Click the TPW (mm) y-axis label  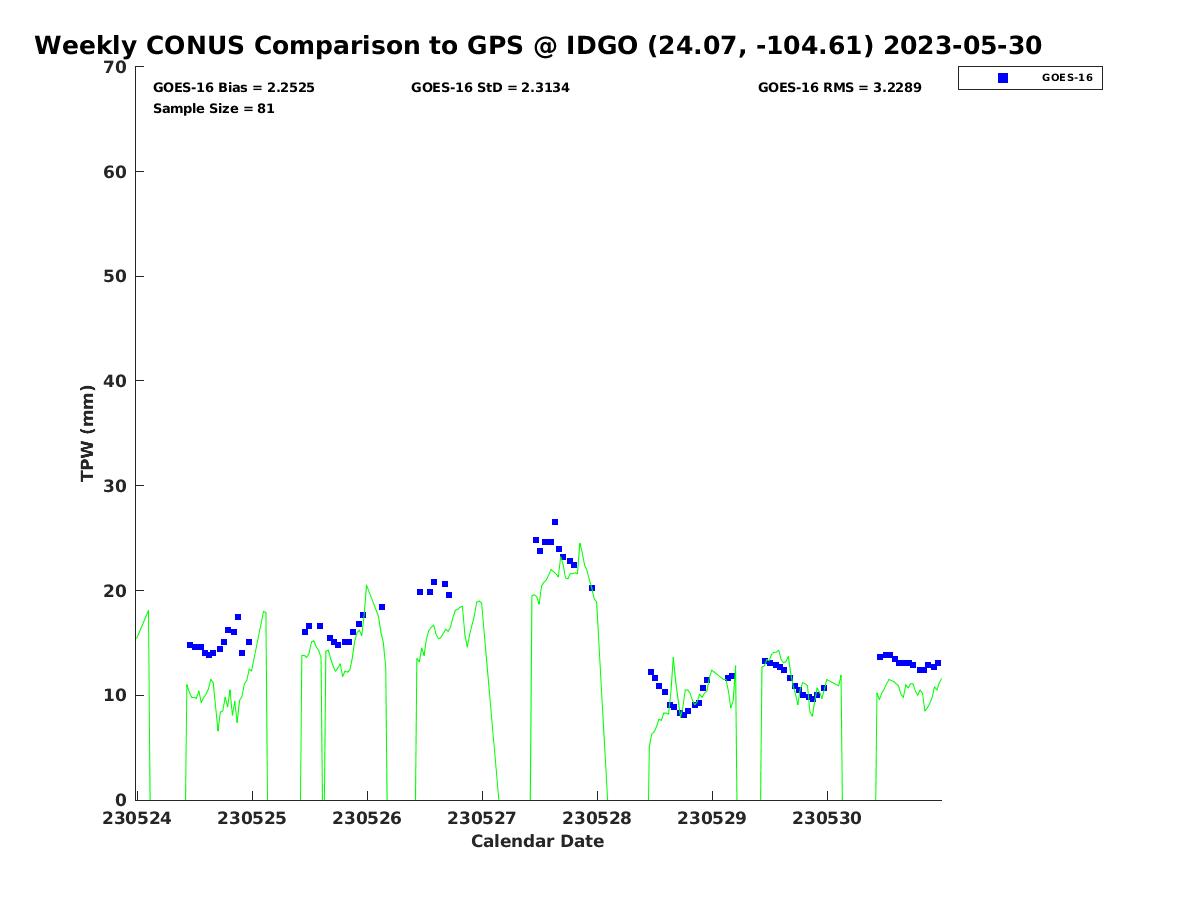[x=88, y=433]
